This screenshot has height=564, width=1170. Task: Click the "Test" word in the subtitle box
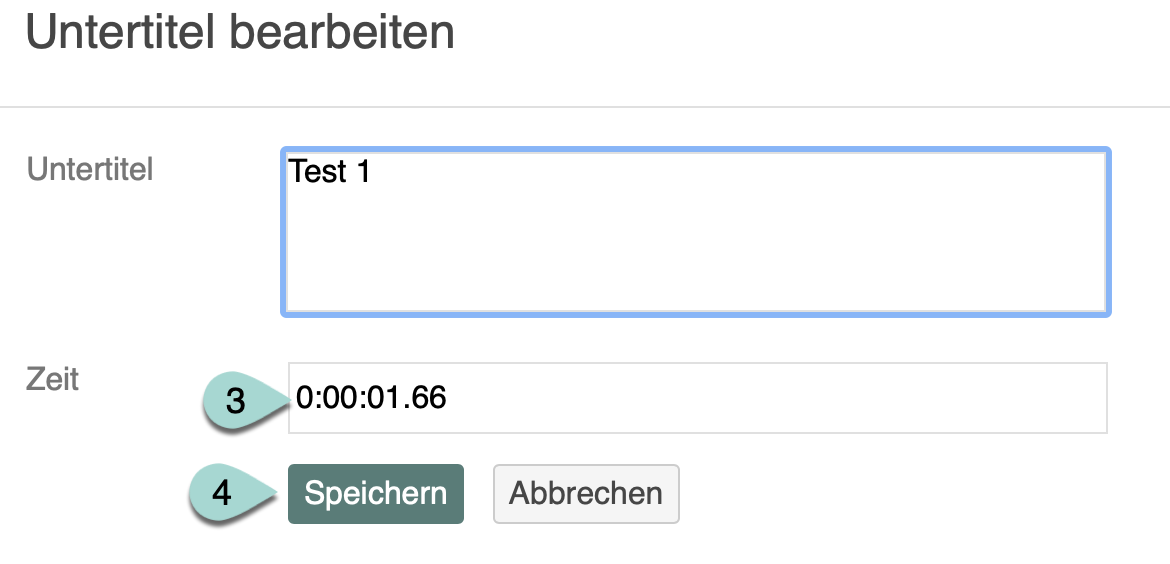[x=317, y=172]
